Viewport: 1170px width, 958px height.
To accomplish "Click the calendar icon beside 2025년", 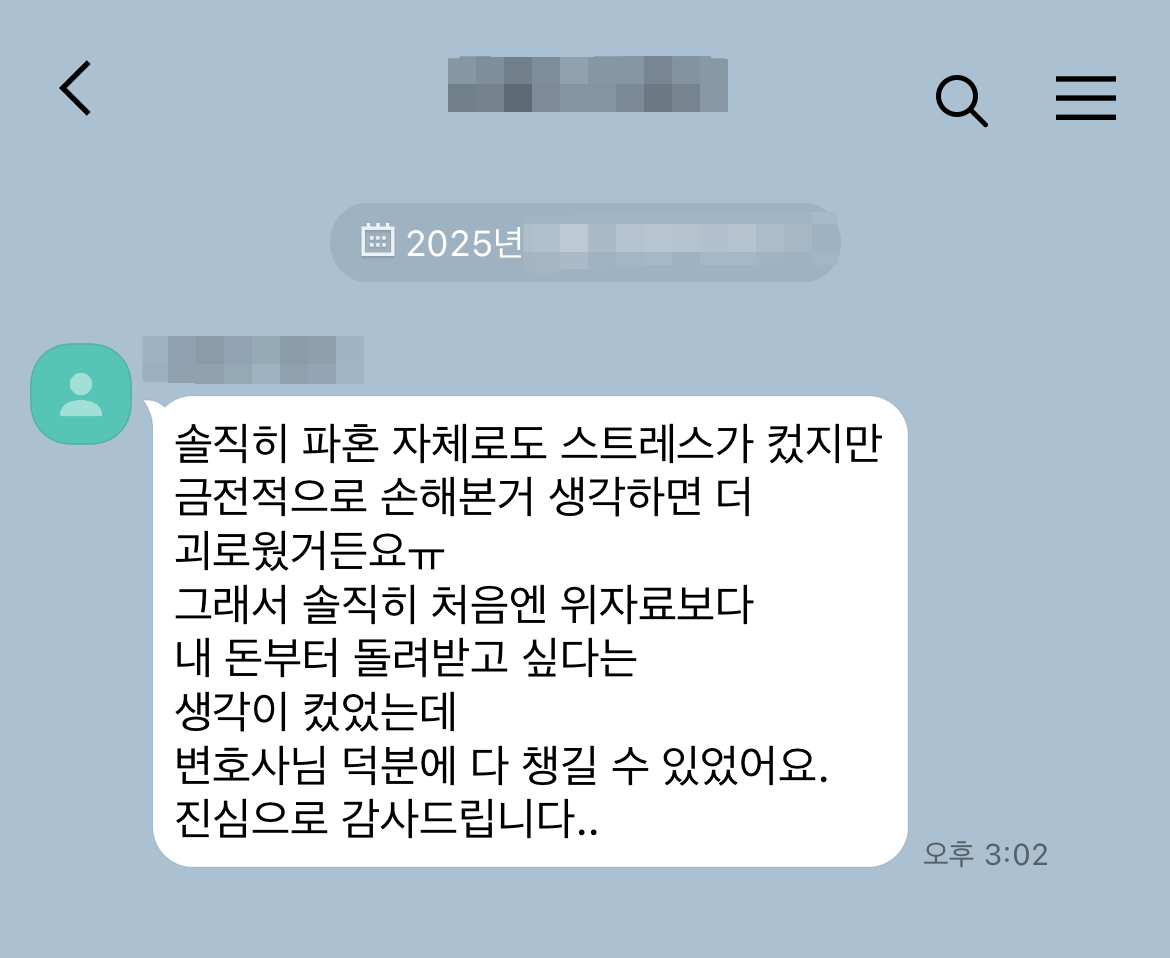I will coord(378,240).
